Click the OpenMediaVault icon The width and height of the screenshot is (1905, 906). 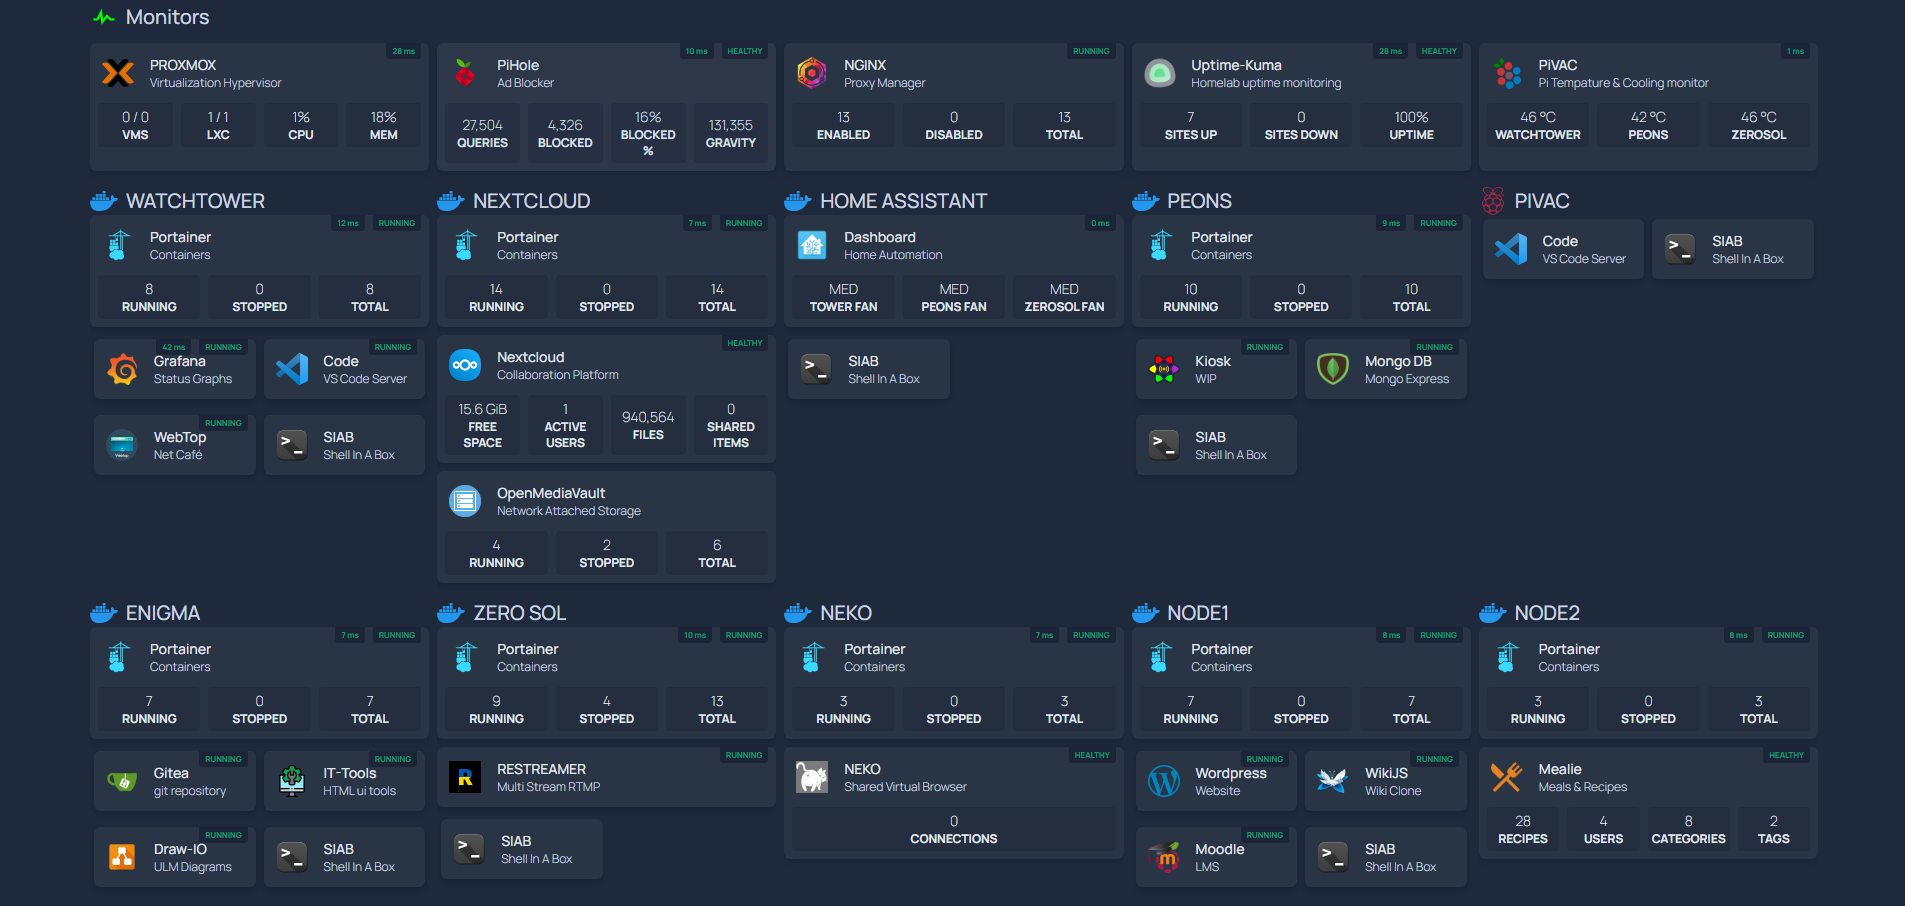click(465, 501)
